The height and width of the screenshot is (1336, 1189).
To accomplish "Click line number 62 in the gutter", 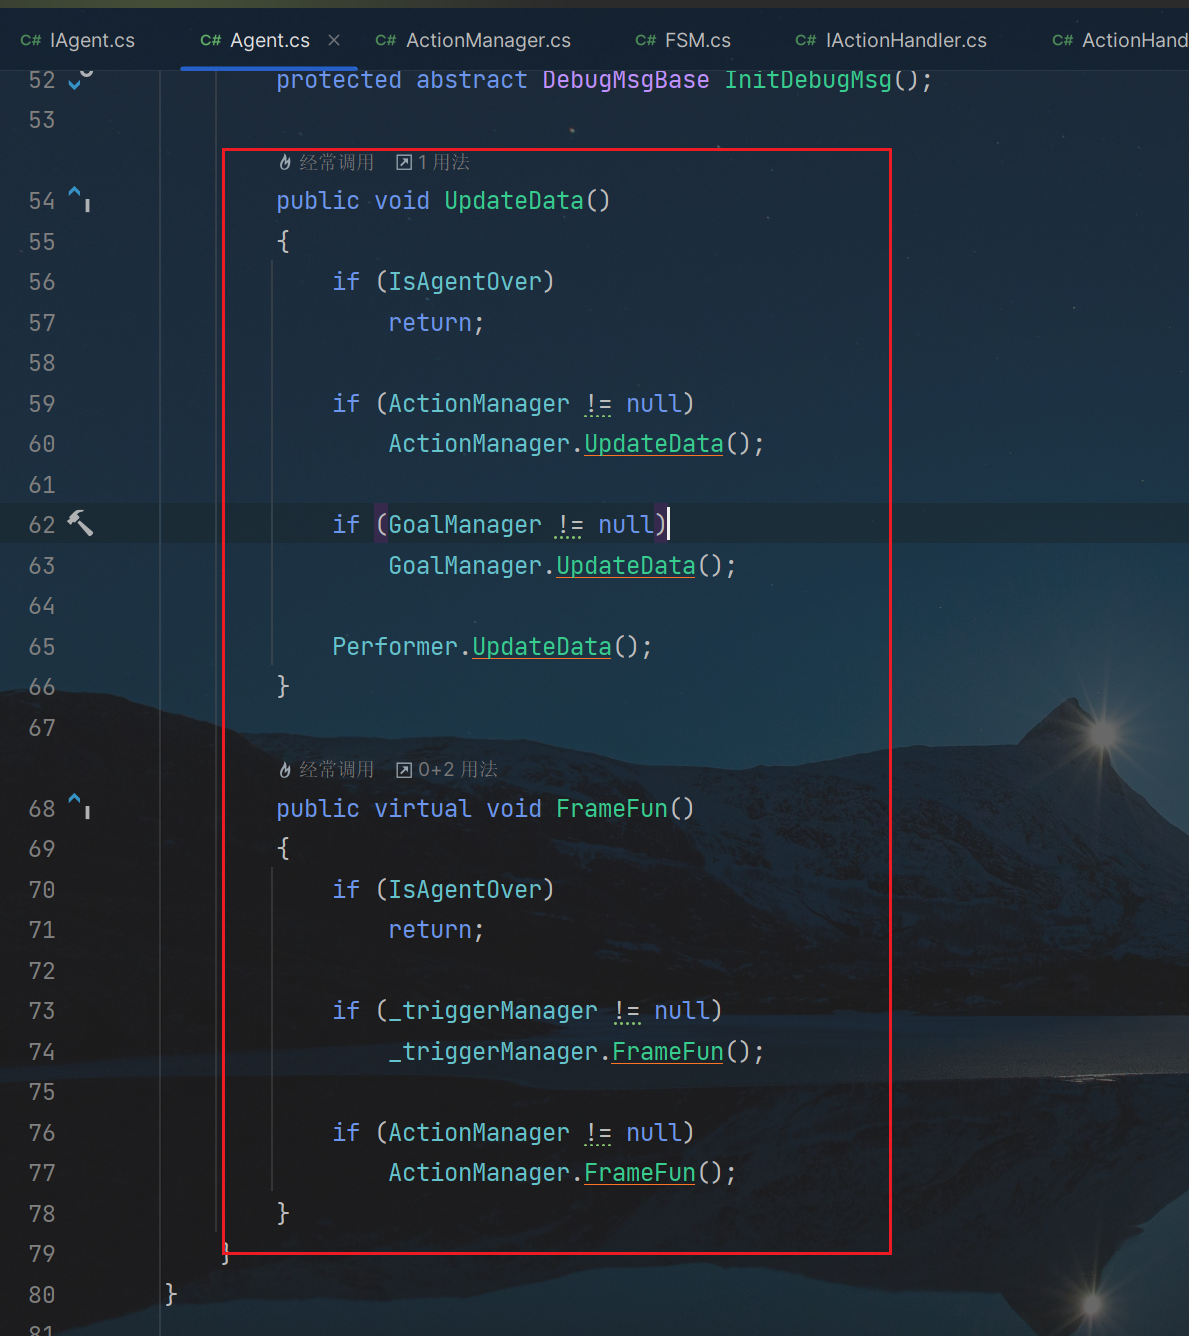I will [42, 525].
